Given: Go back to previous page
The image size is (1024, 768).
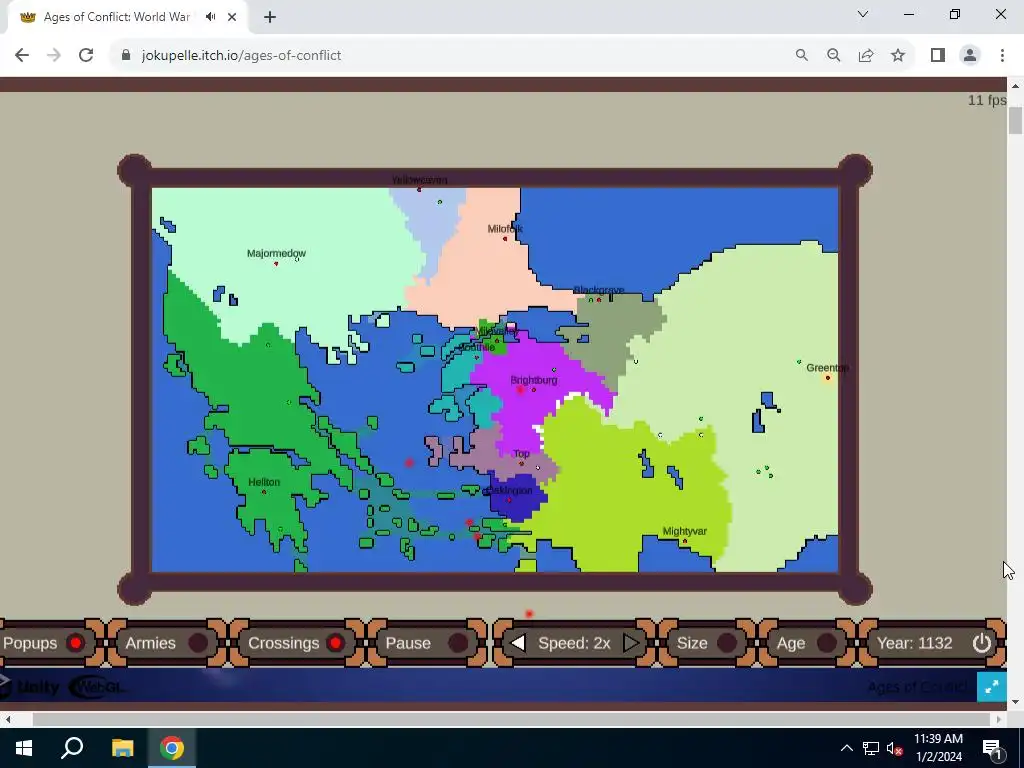Looking at the screenshot, I should 22,56.
